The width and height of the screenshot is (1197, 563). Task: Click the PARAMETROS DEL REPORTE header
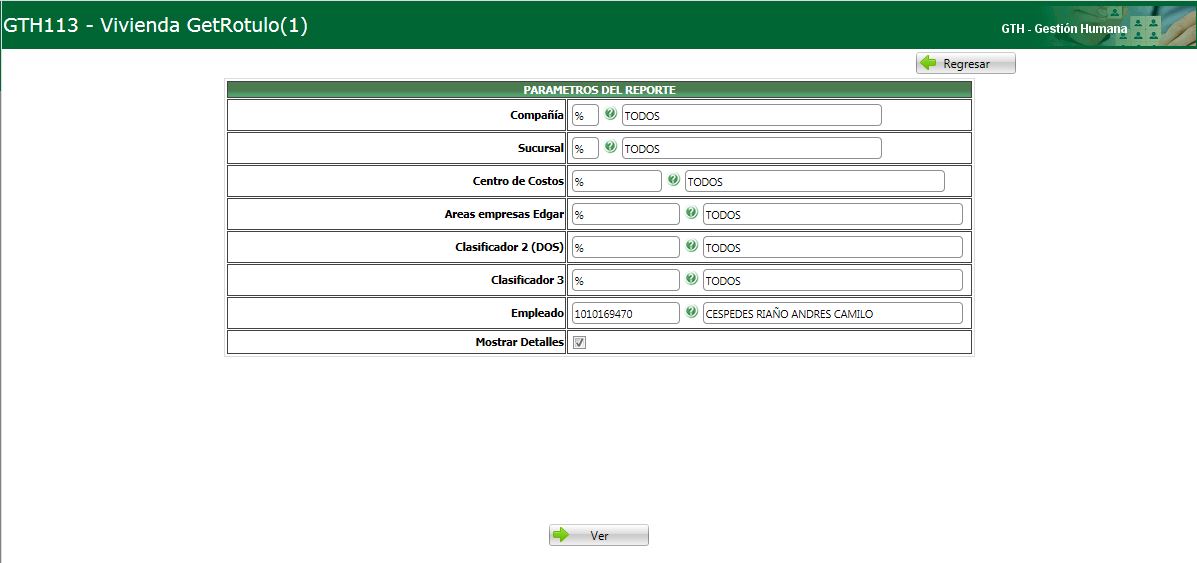(x=599, y=90)
